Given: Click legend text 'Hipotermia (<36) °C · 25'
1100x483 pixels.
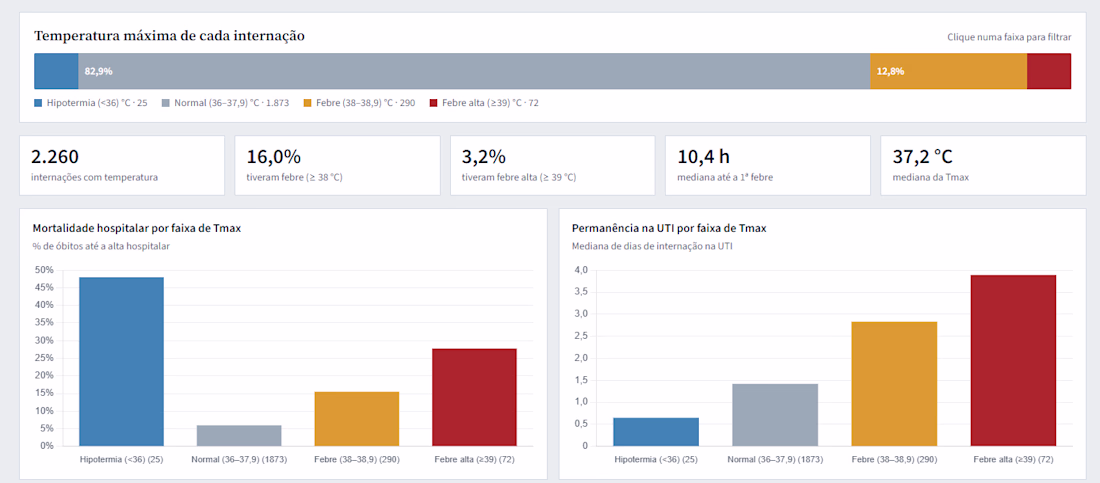Looking at the screenshot, I should click(97, 103).
